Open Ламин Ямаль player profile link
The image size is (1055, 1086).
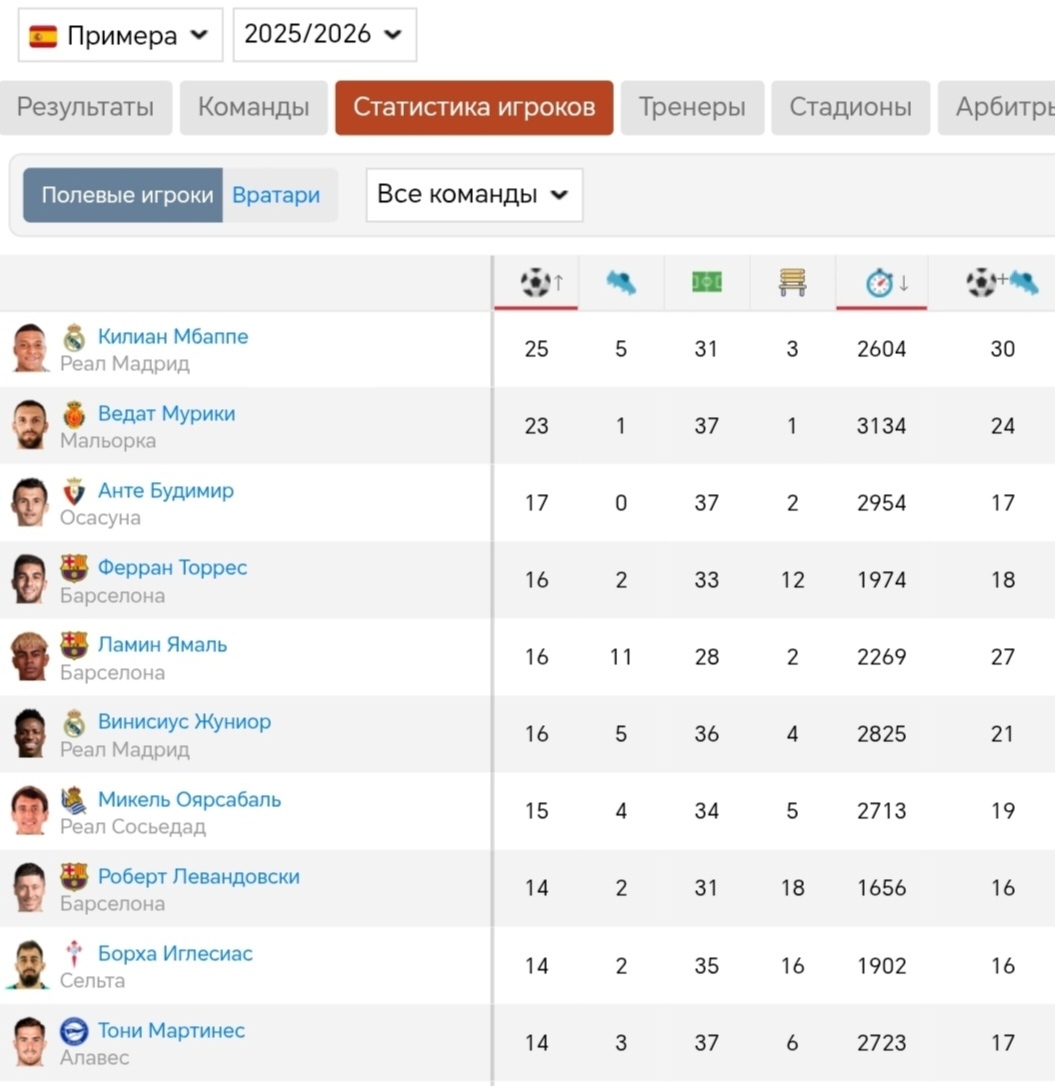[x=162, y=645]
